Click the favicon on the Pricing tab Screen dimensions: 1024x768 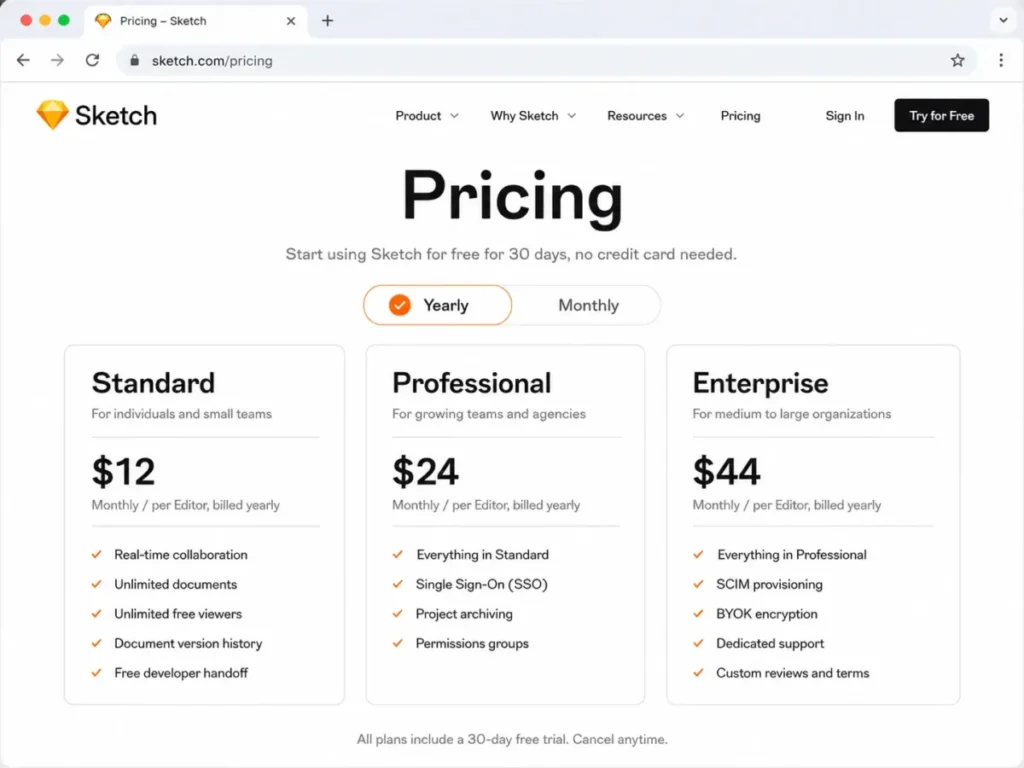pos(103,21)
